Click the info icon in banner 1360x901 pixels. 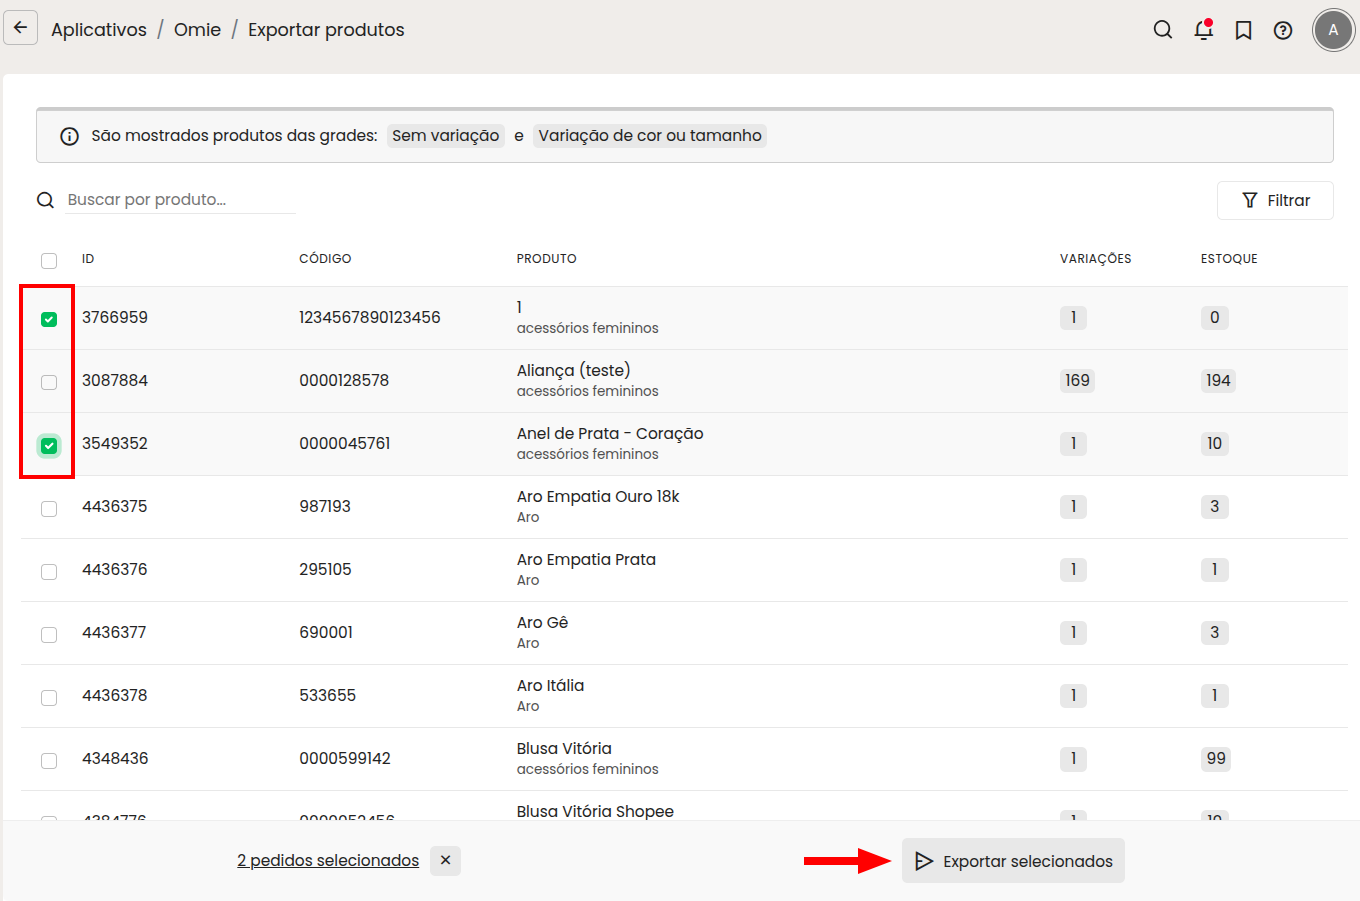pos(69,136)
